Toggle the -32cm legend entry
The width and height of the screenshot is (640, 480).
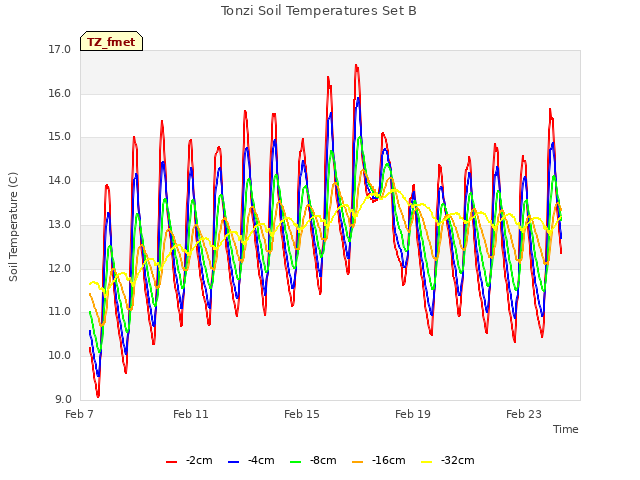(x=447, y=460)
